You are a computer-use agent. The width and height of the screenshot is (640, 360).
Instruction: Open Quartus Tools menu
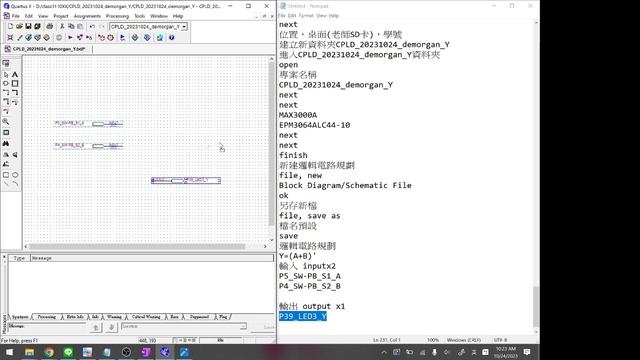(x=140, y=16)
